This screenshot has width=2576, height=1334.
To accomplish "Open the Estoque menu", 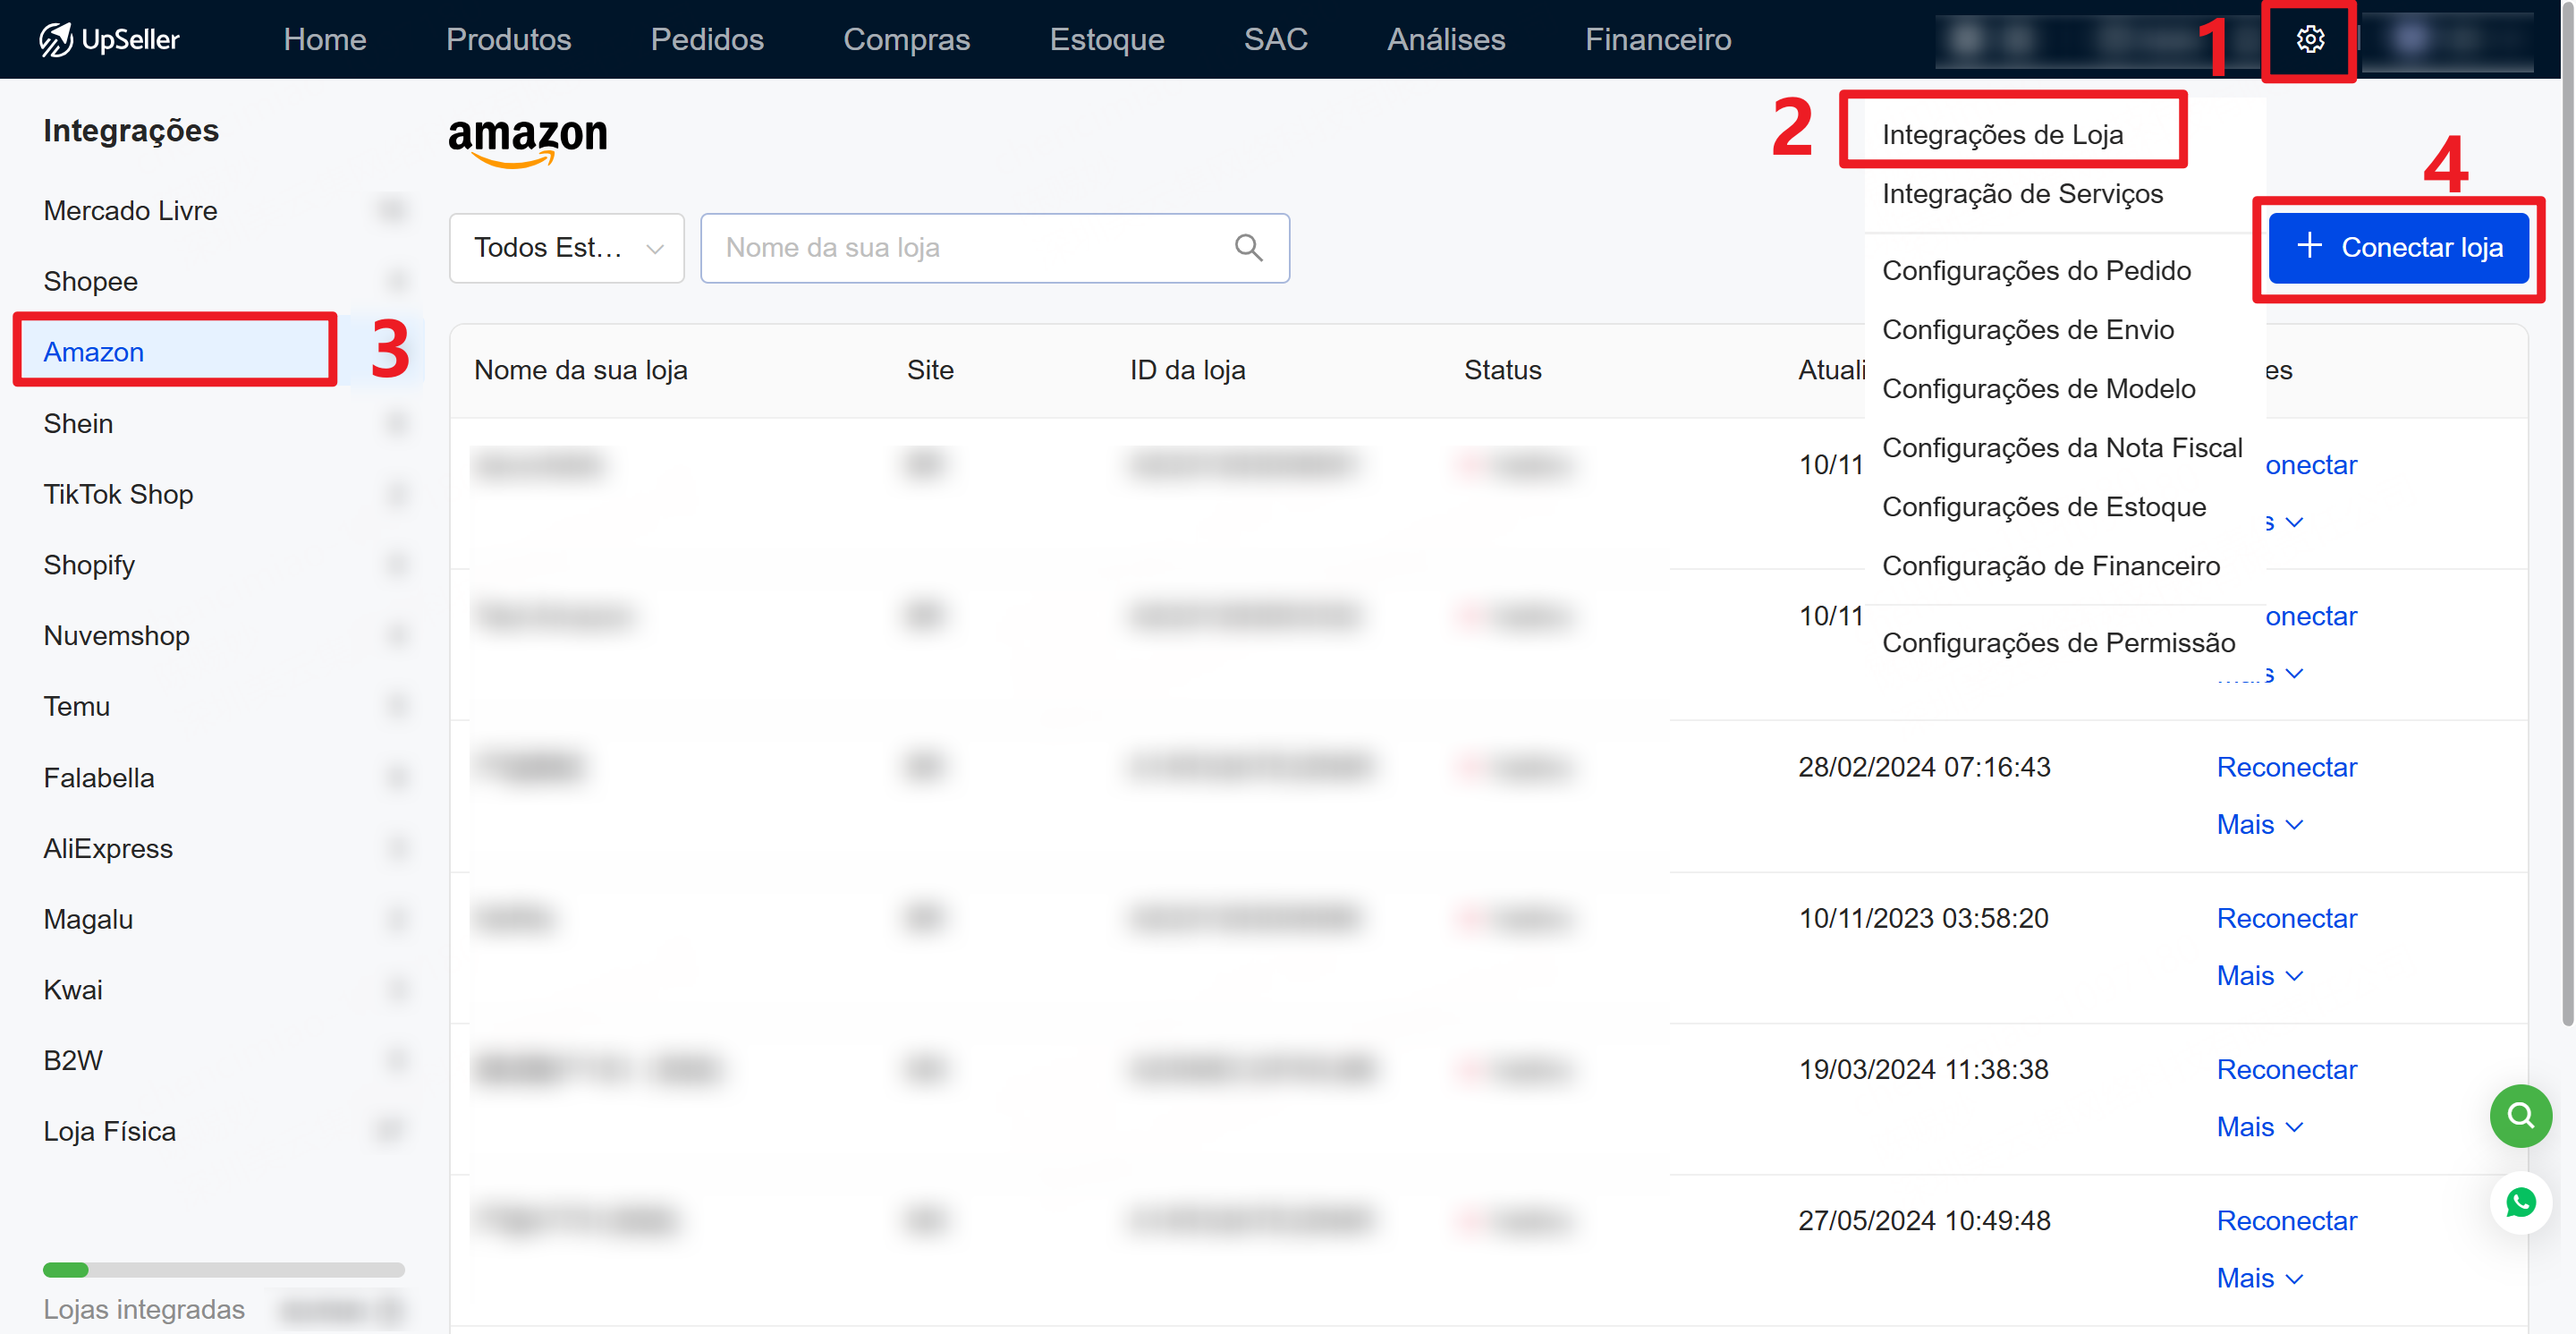I will (x=1106, y=39).
